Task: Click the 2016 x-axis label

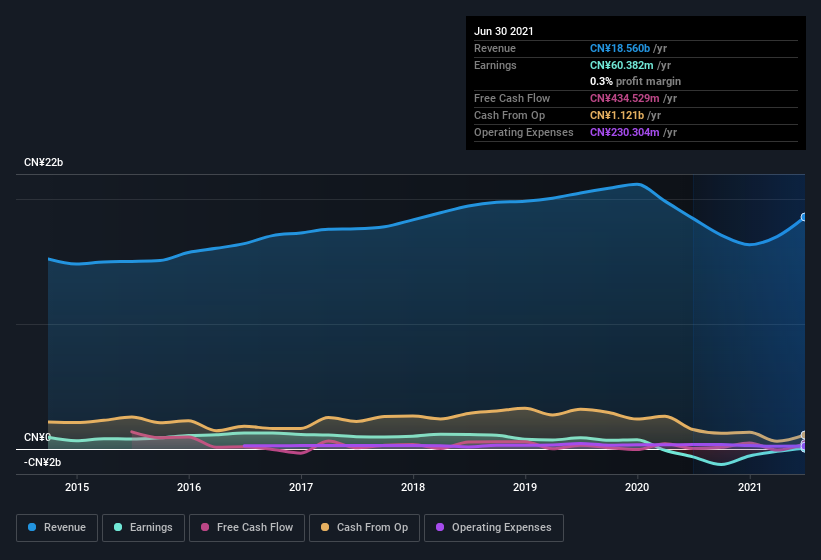Action: 189,487
